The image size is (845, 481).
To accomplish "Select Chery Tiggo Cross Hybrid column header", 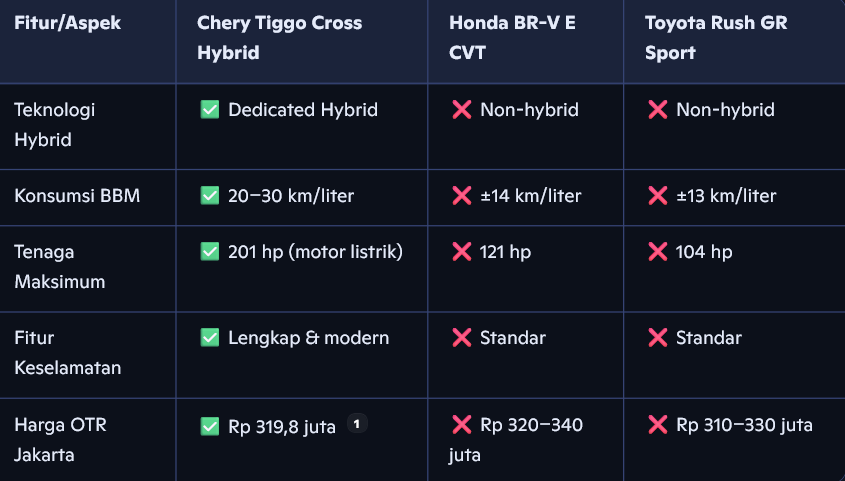I will coord(279,38).
